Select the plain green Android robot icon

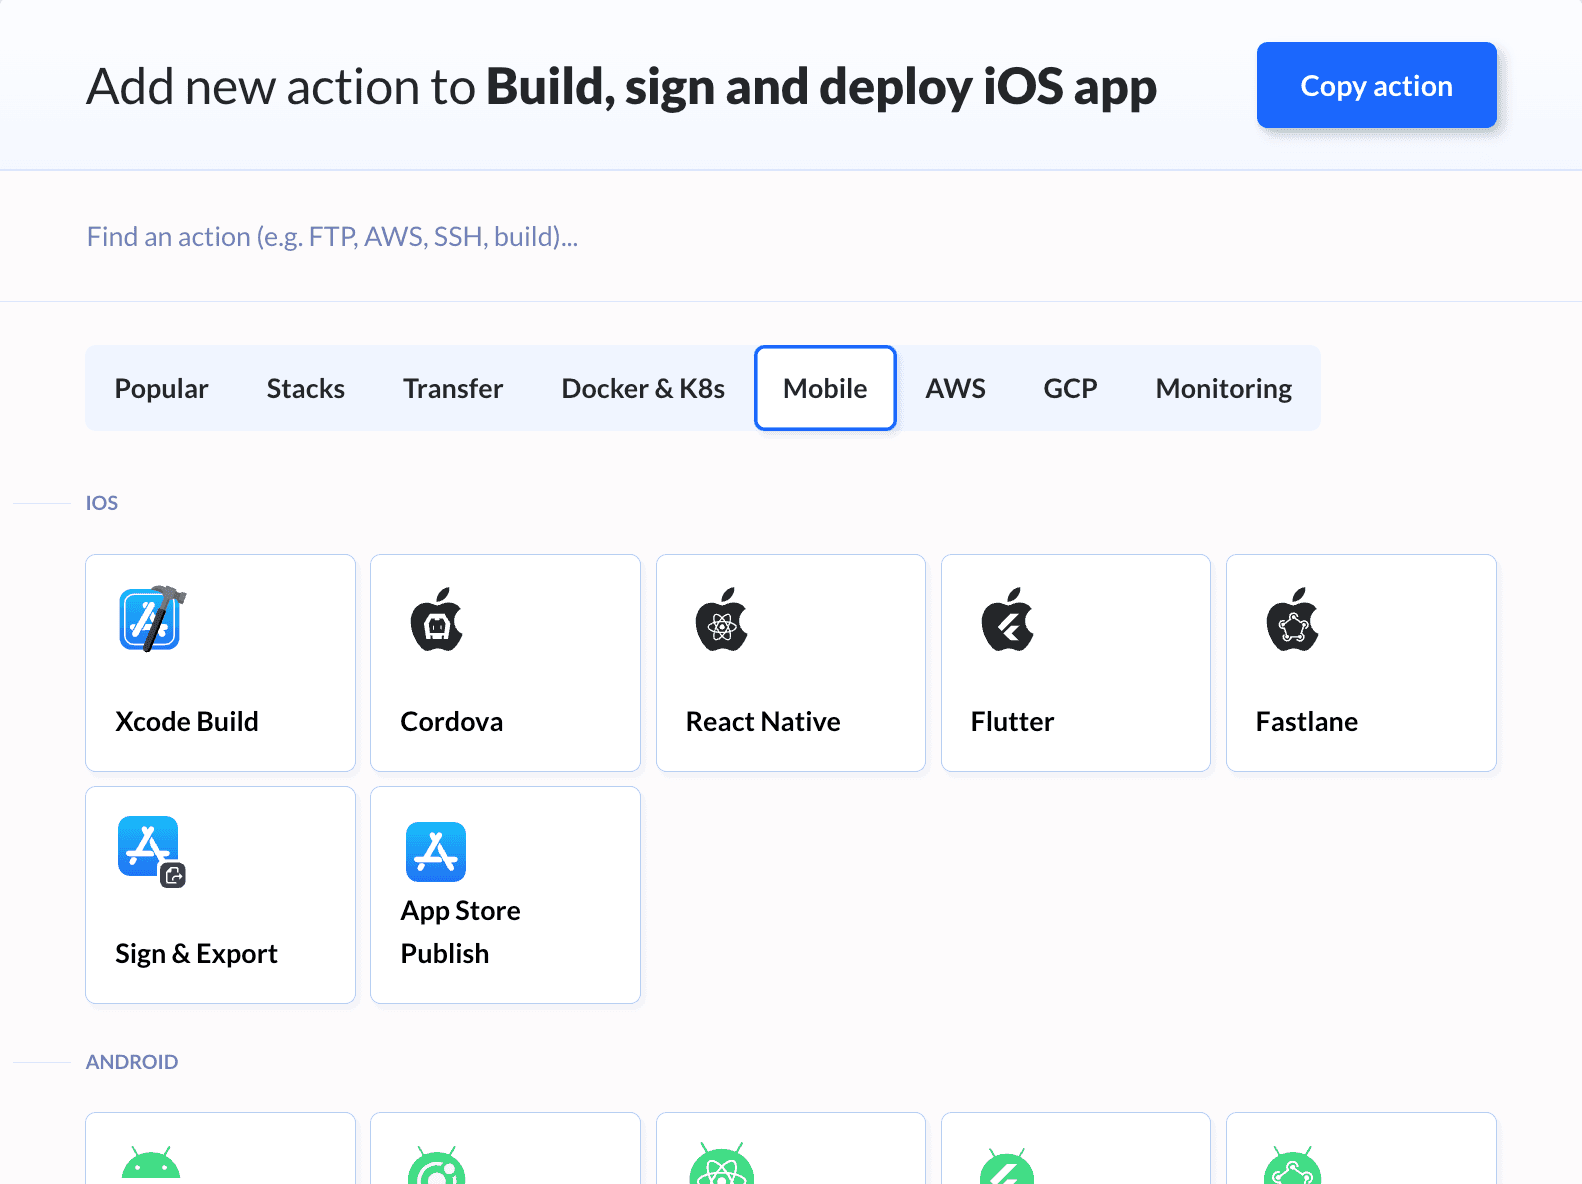pyautogui.click(x=151, y=1165)
